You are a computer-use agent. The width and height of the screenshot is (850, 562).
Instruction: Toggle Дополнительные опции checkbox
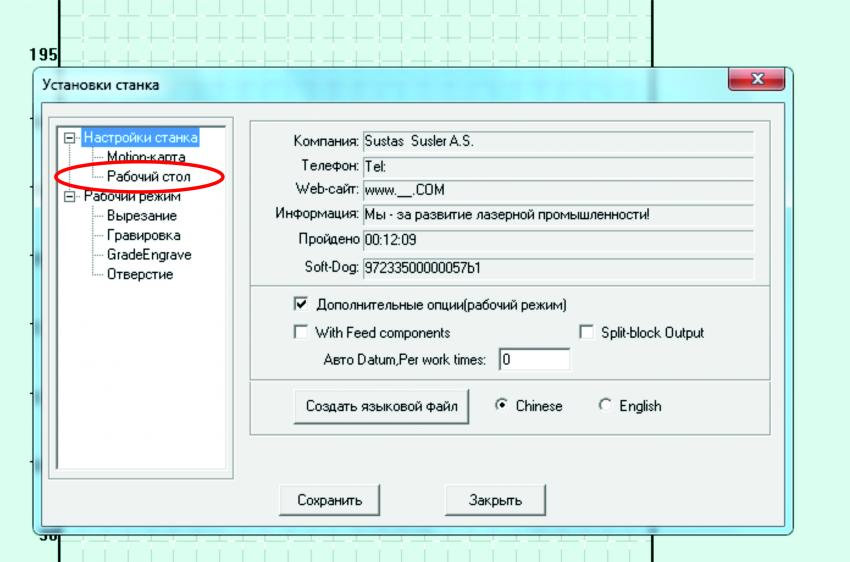[x=300, y=304]
